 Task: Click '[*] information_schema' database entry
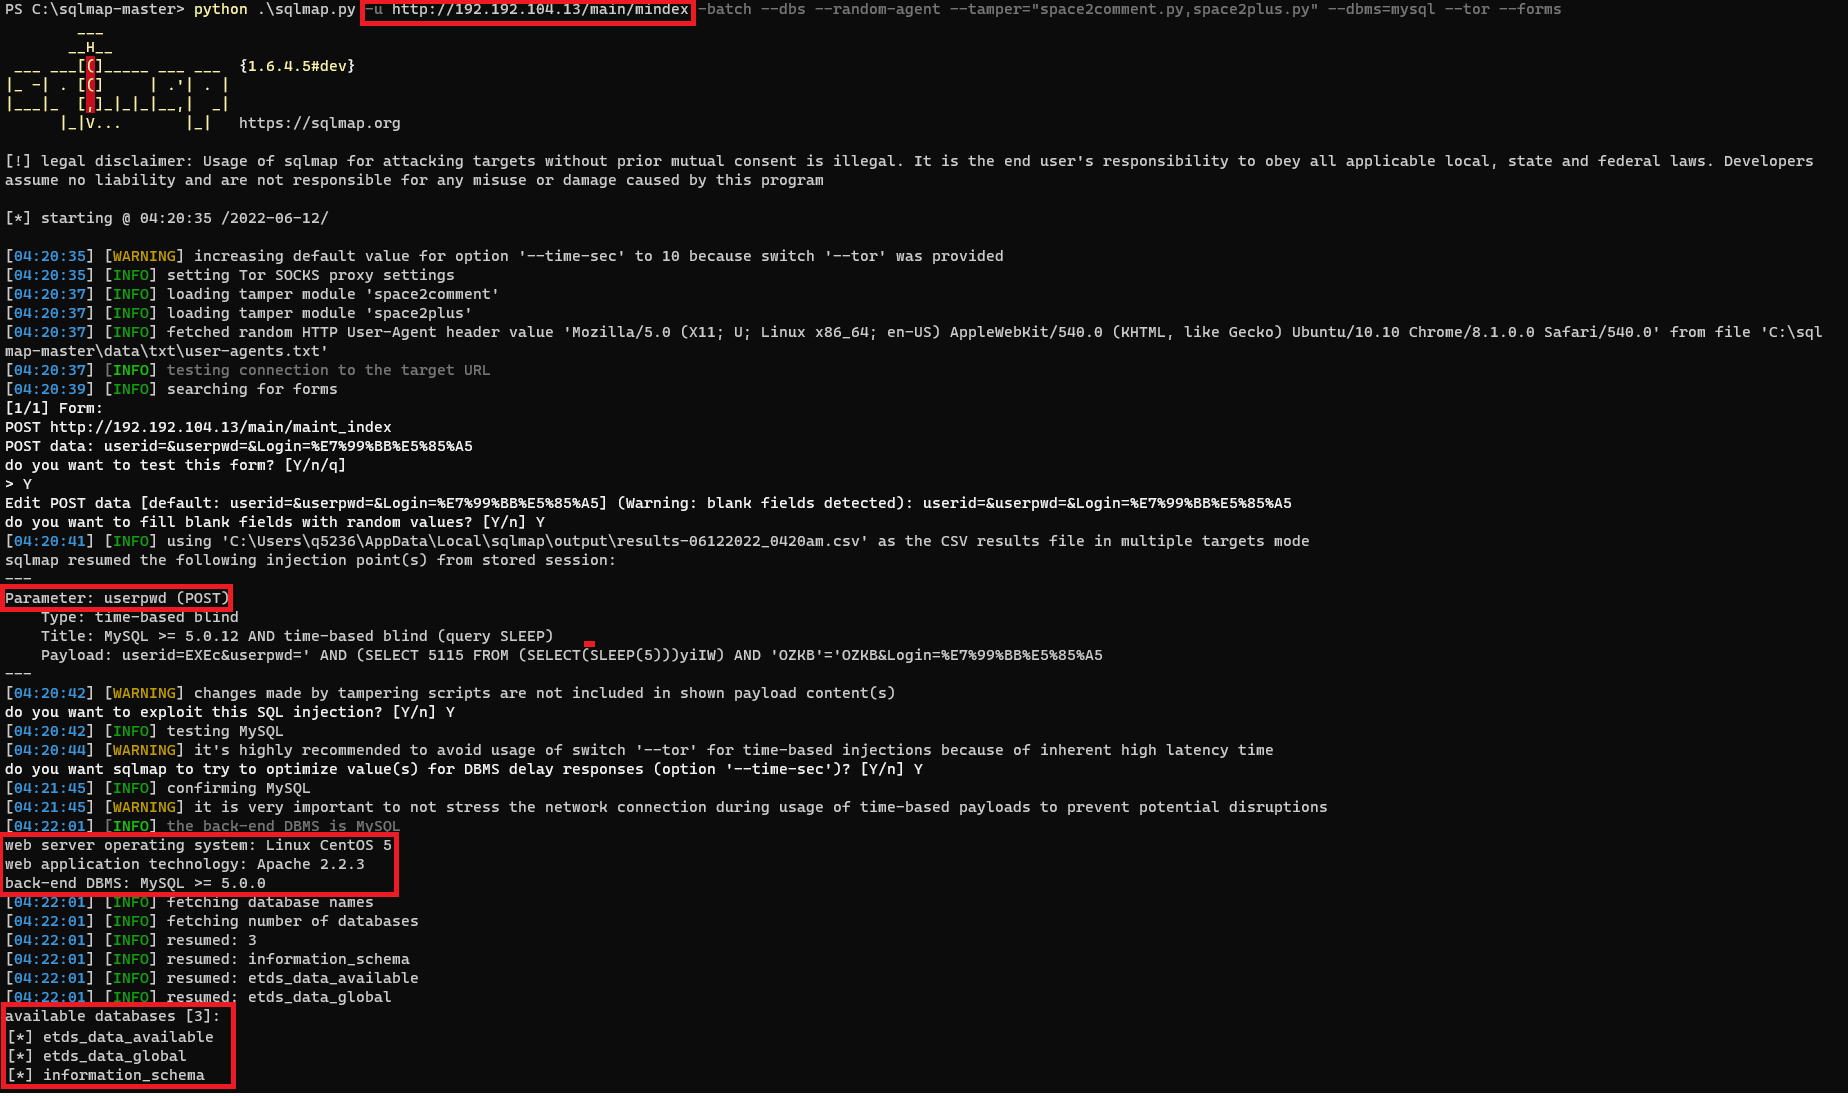[x=106, y=1075]
